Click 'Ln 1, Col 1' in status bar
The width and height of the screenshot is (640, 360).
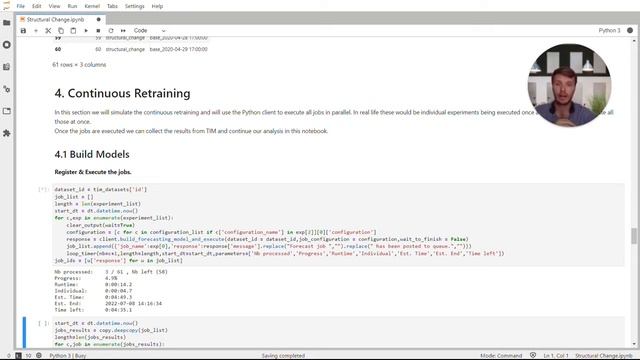[556, 356]
